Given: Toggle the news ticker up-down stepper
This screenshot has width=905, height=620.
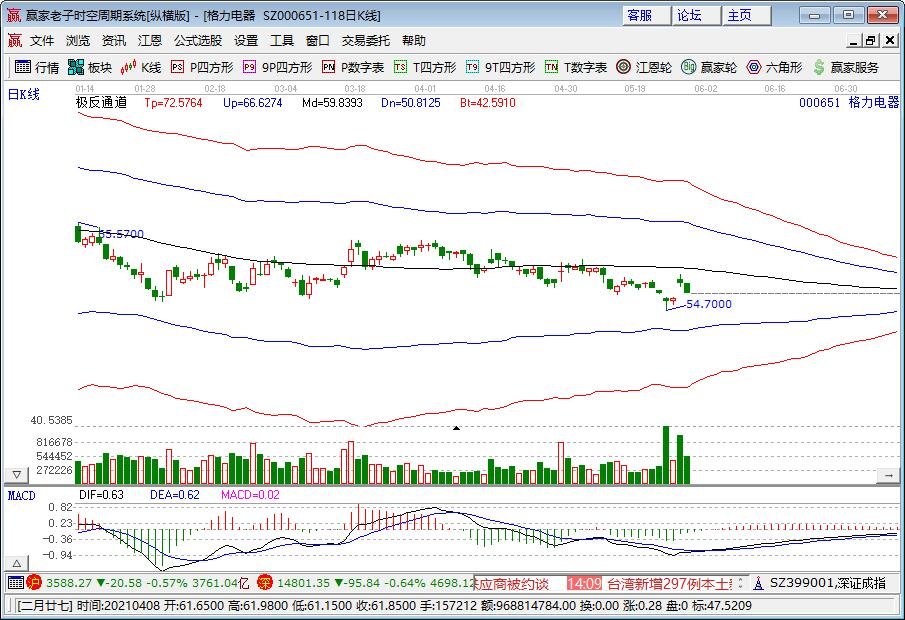Looking at the screenshot, I should click(741, 583).
